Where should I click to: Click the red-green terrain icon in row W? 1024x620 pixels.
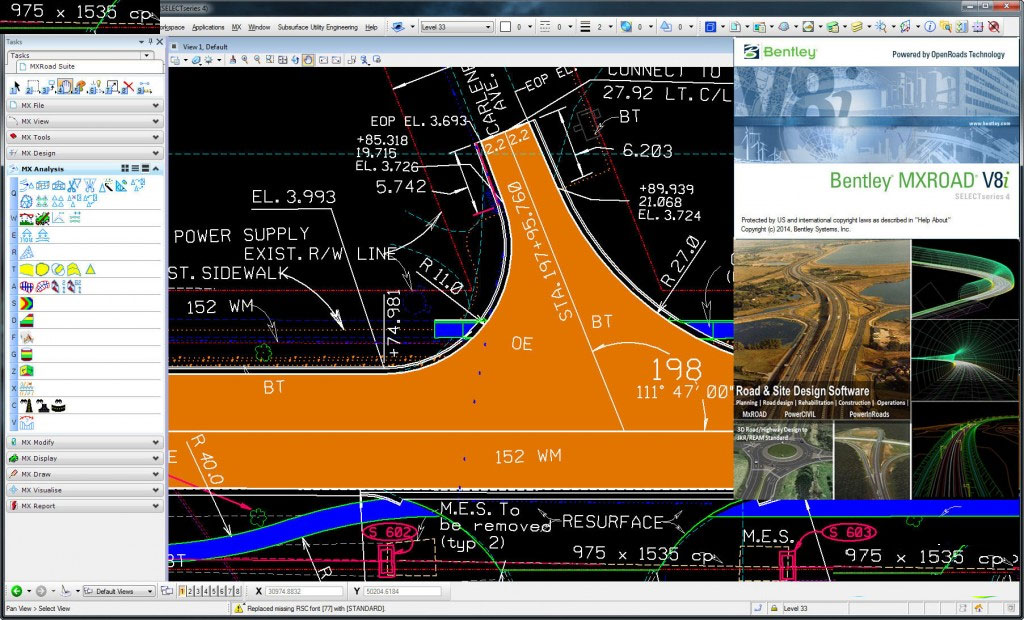pos(27,218)
